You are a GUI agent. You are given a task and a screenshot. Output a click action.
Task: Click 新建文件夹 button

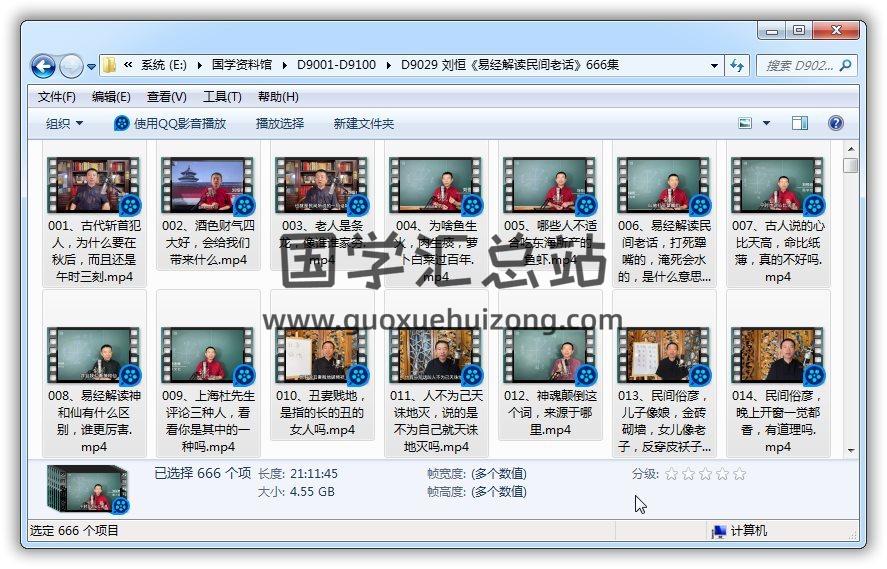(364, 123)
